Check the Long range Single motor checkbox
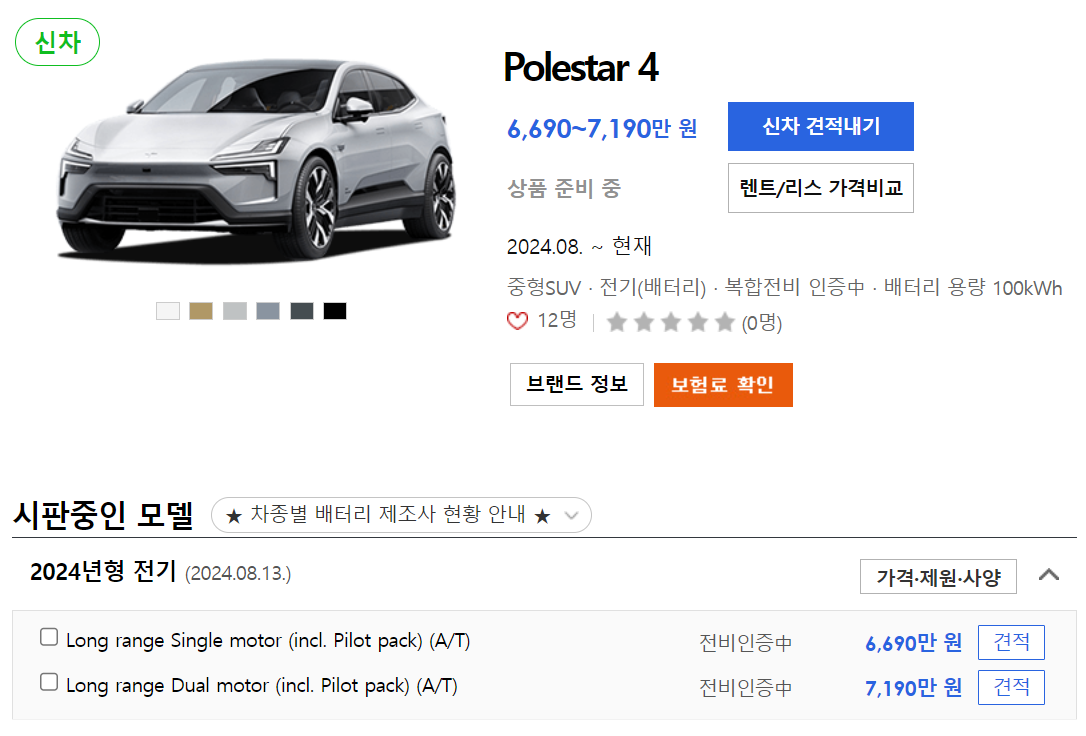 click(49, 637)
